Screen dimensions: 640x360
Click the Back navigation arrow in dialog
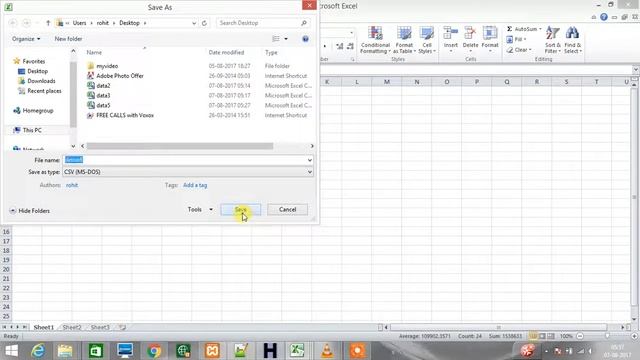[x=13, y=23]
